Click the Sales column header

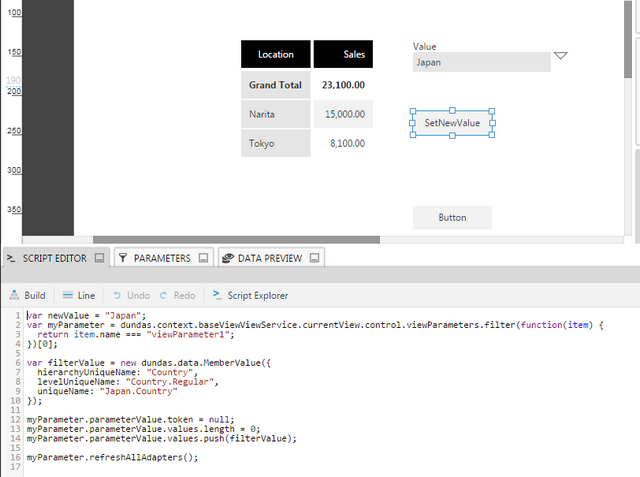point(343,54)
